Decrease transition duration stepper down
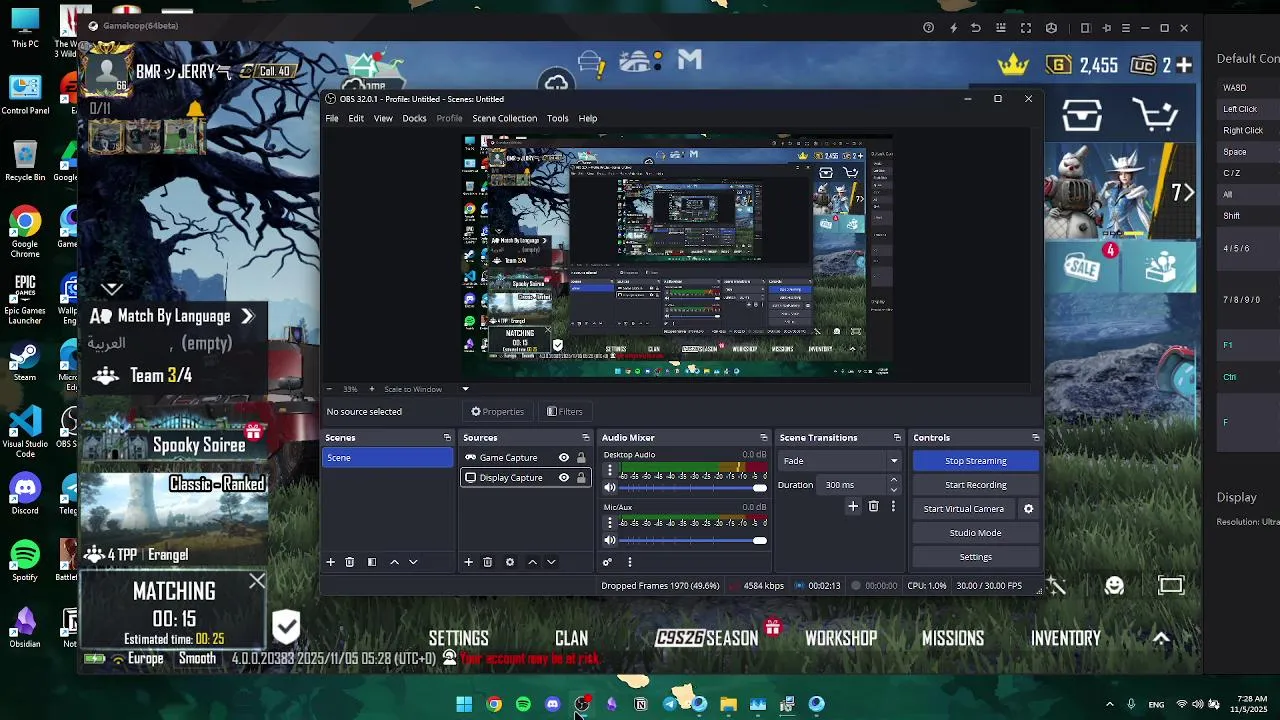The width and height of the screenshot is (1280, 720). tap(894, 490)
